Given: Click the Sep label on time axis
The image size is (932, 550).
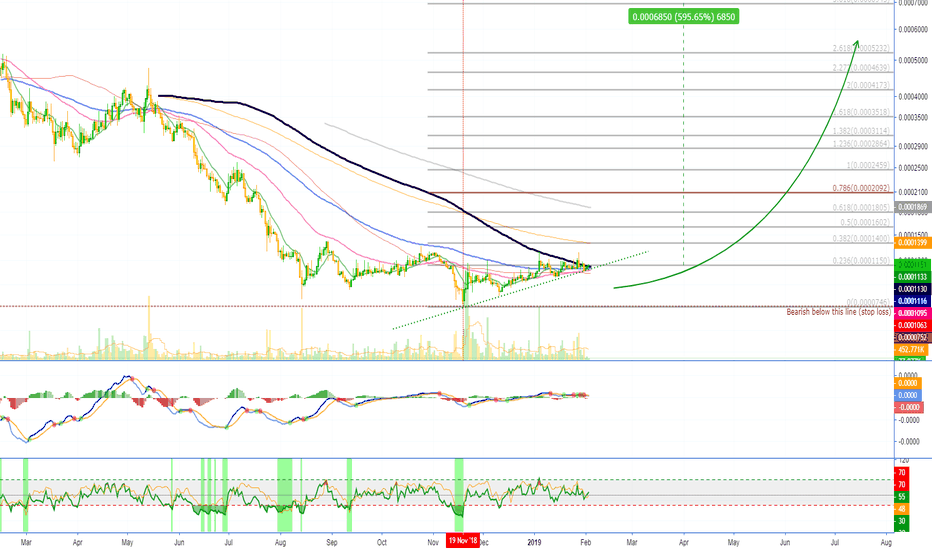Looking at the screenshot, I should [332, 542].
